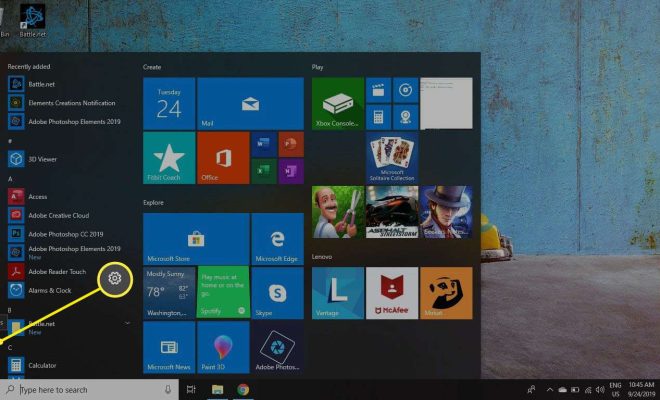Open the Calculator small tile in the Play group
This screenshot has width=660, height=400.
coord(378,117)
